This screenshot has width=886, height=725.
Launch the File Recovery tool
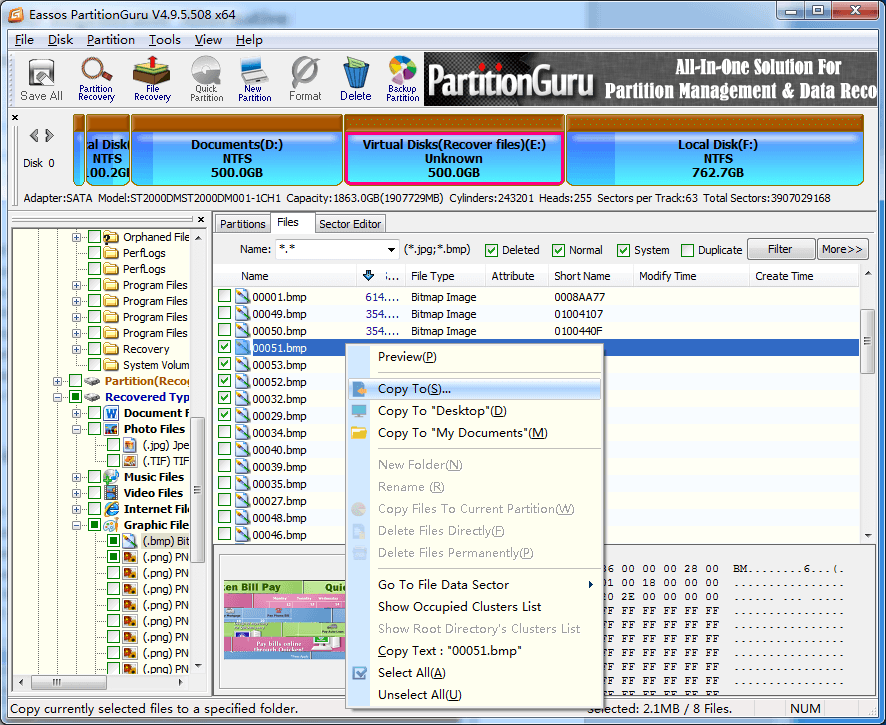point(152,80)
